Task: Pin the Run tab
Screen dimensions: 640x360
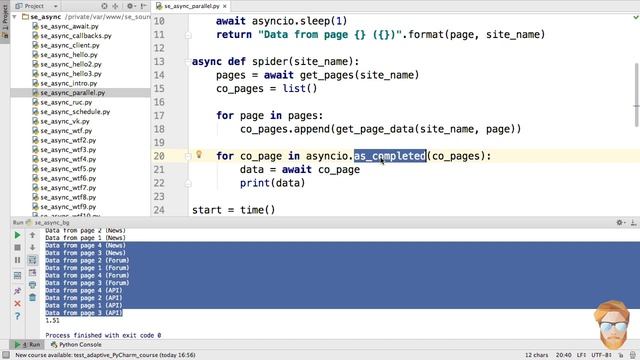Action: [x=17, y=291]
